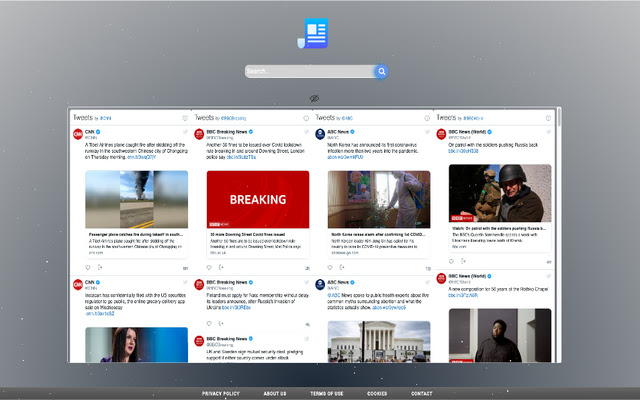Click Twitter bird icon on CNN Instacart tweet
Image resolution: width=640 pixels, height=400 pixels.
pyautogui.click(x=185, y=282)
